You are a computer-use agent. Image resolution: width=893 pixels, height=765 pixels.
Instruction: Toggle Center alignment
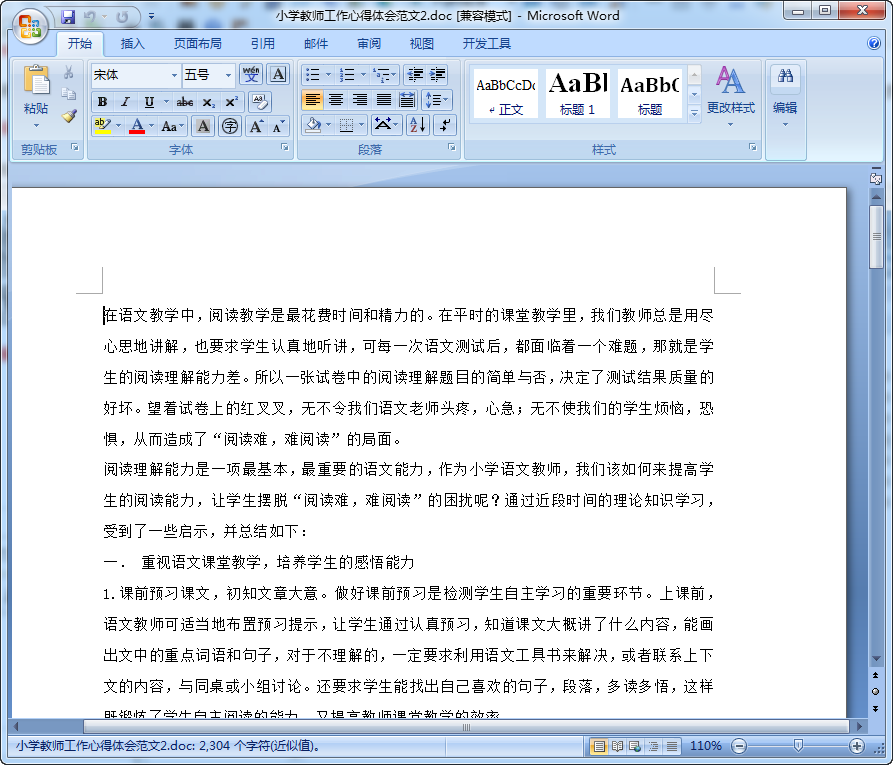click(x=336, y=100)
